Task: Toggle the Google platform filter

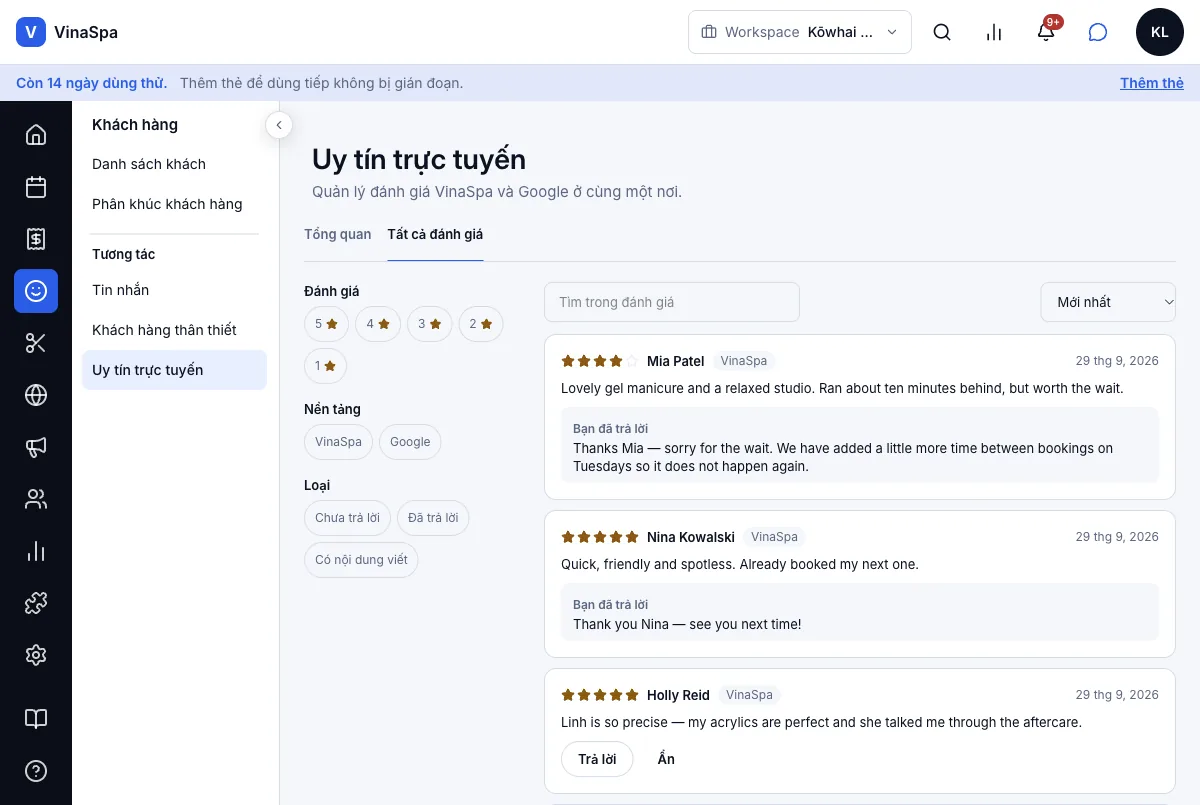Action: [410, 442]
